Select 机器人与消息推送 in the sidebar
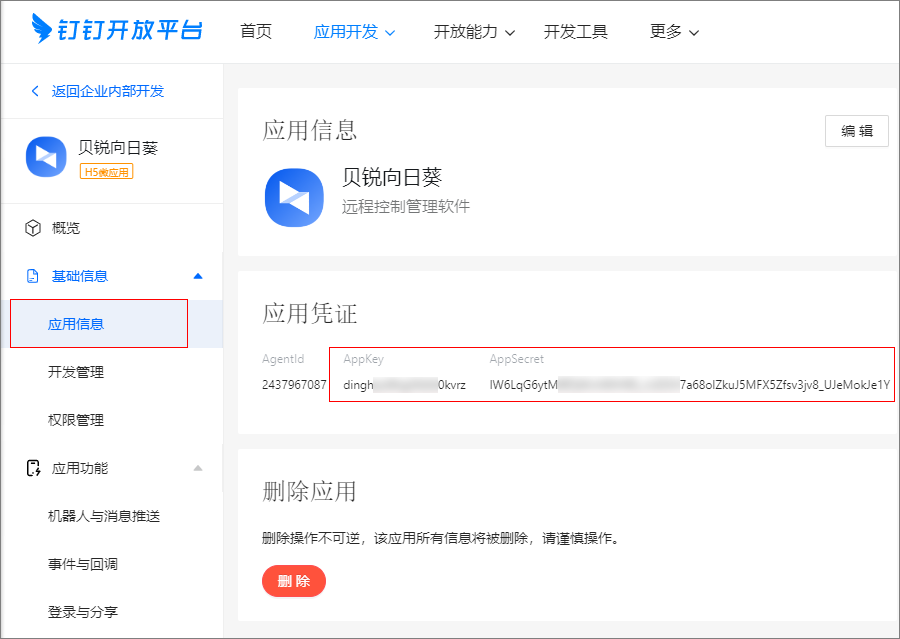Viewport: 900px width, 639px height. [104, 516]
